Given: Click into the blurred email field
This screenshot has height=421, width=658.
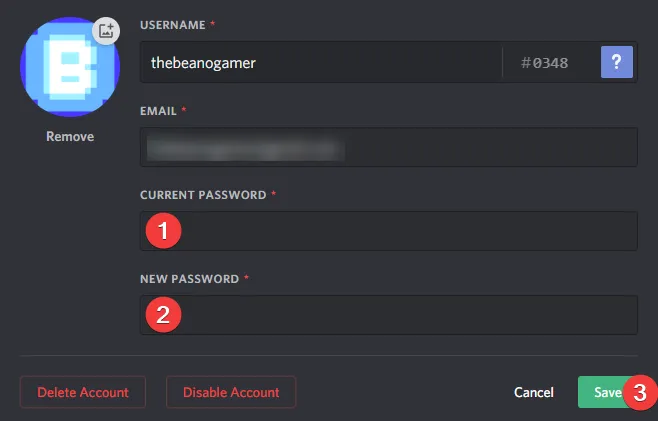Looking at the screenshot, I should coord(388,148).
